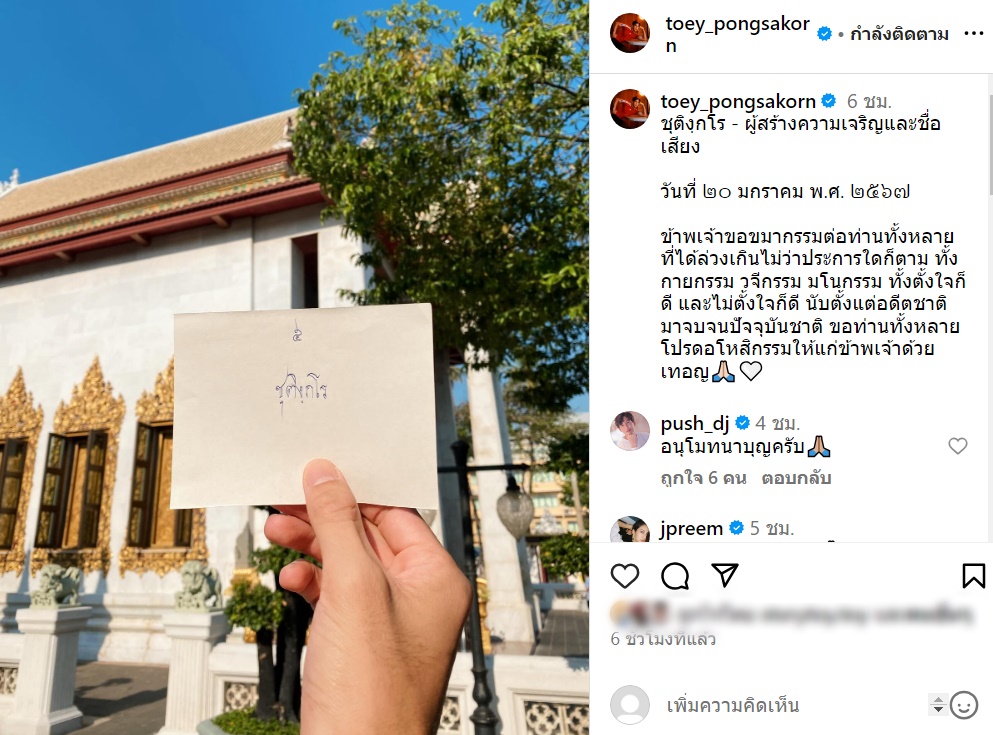View the ถูกใจ 6 คน likes list
This screenshot has height=735, width=993.
pos(703,478)
